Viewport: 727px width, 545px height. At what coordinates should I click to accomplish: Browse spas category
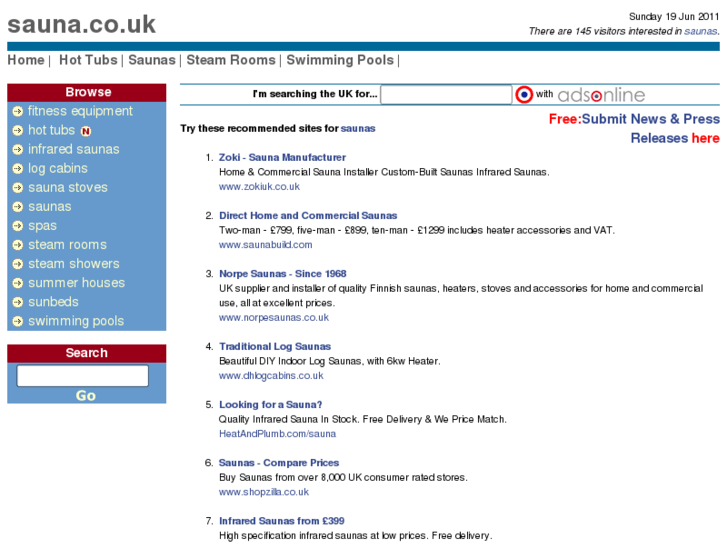42,226
